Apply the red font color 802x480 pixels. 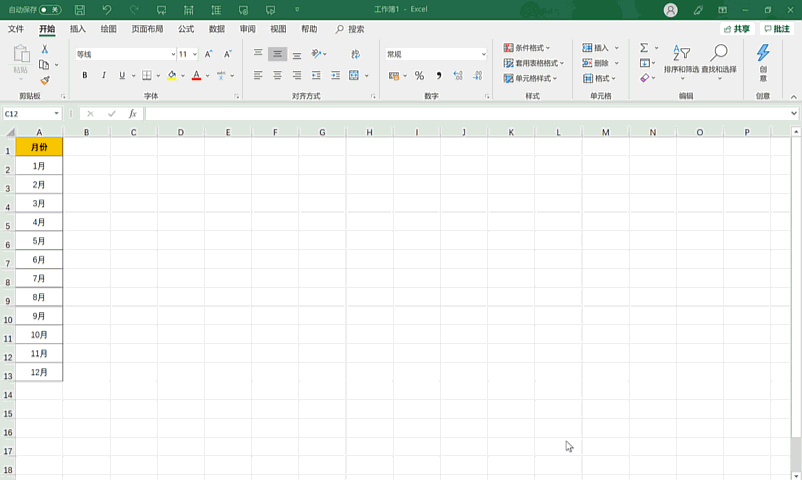pyautogui.click(x=196, y=76)
